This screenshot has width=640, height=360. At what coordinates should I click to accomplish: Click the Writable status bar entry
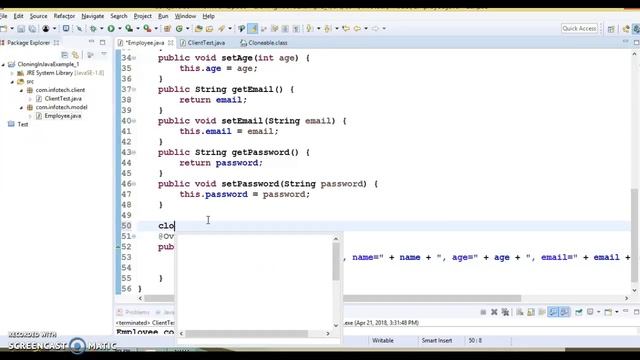point(383,340)
